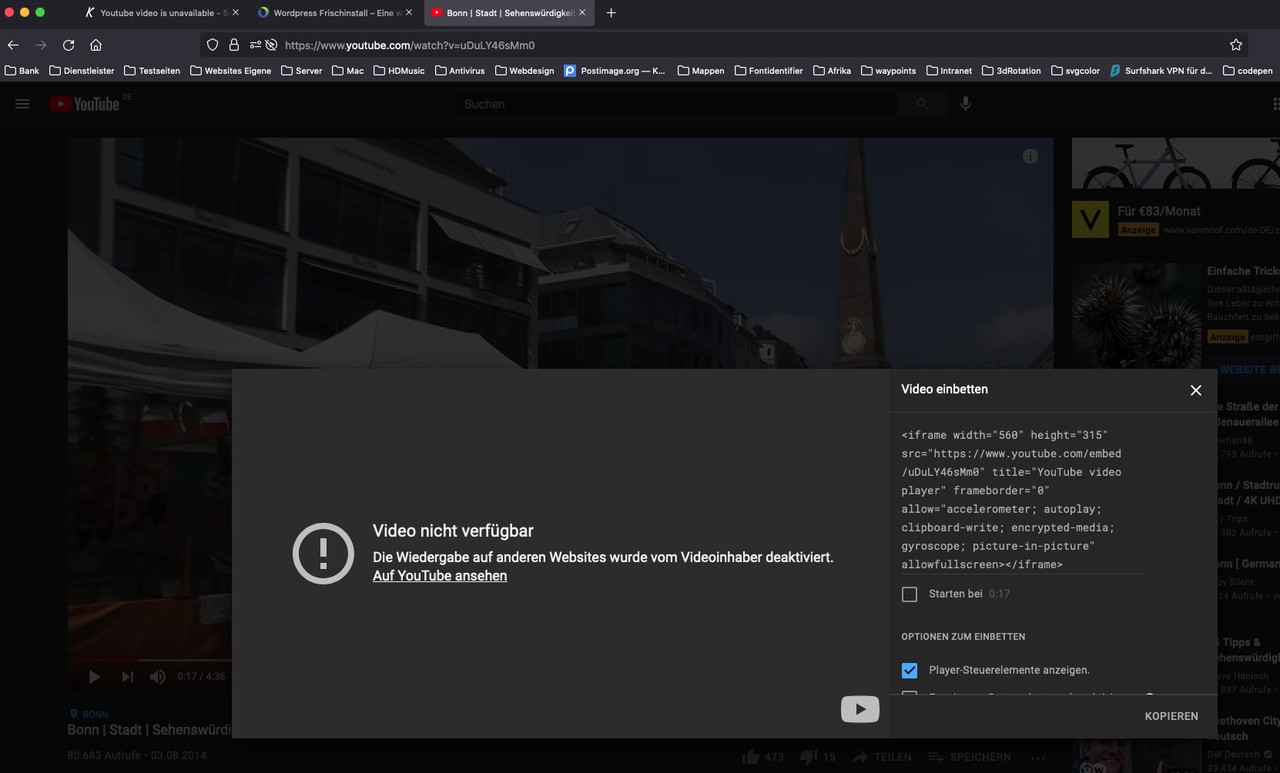
Task: Click KOPIEREN to copy embed code
Action: pos(1171,716)
